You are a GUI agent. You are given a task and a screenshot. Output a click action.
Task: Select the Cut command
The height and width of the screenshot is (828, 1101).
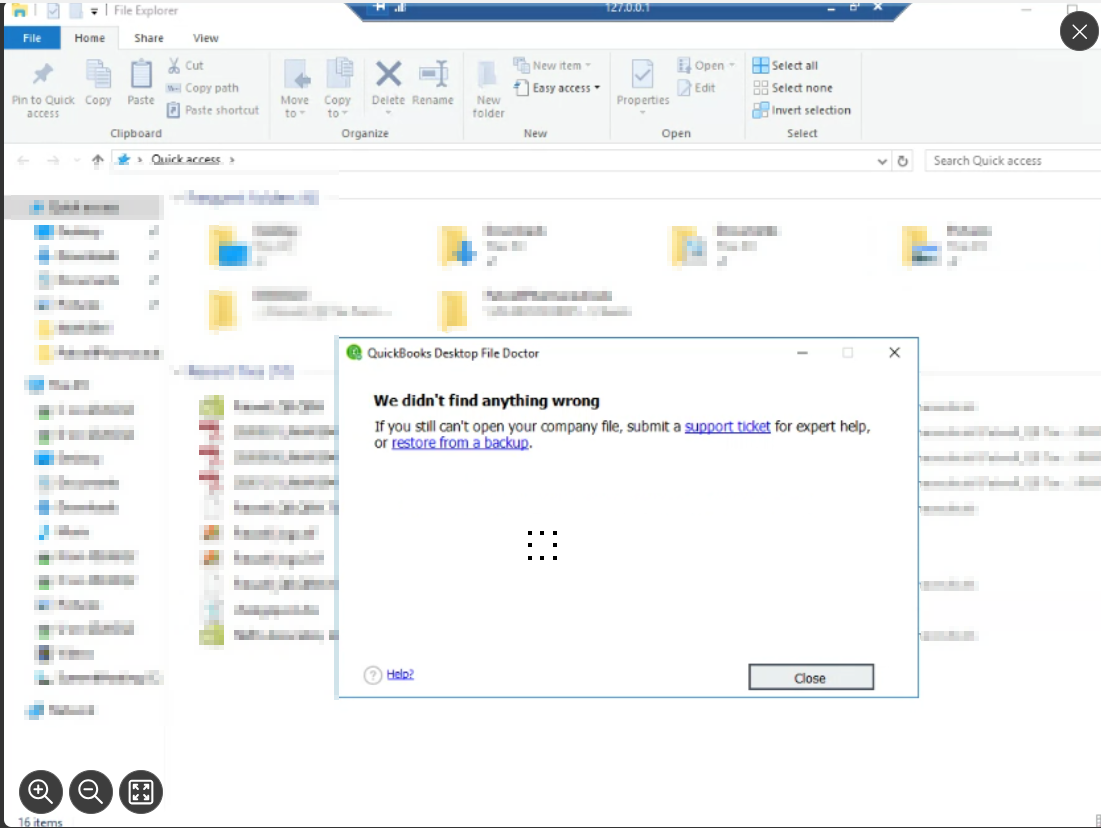(185, 65)
